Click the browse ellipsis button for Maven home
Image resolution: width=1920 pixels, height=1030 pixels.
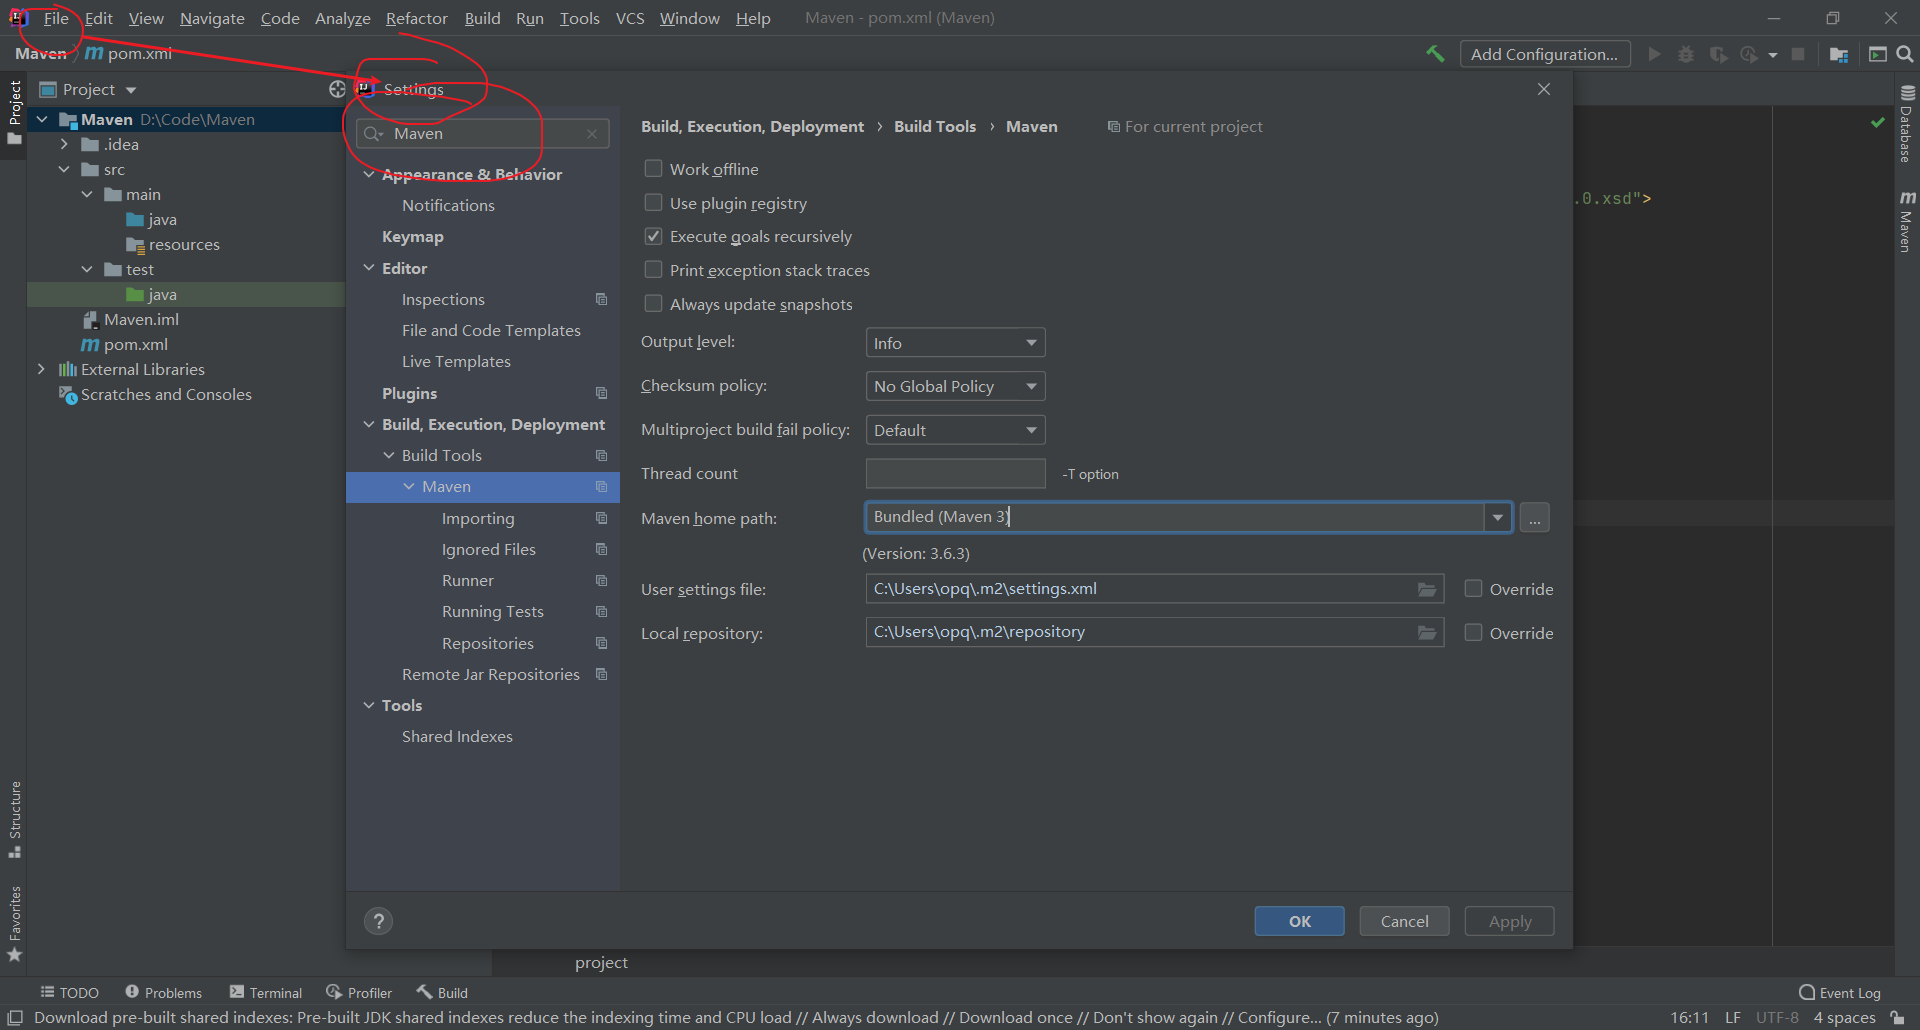coord(1534,518)
